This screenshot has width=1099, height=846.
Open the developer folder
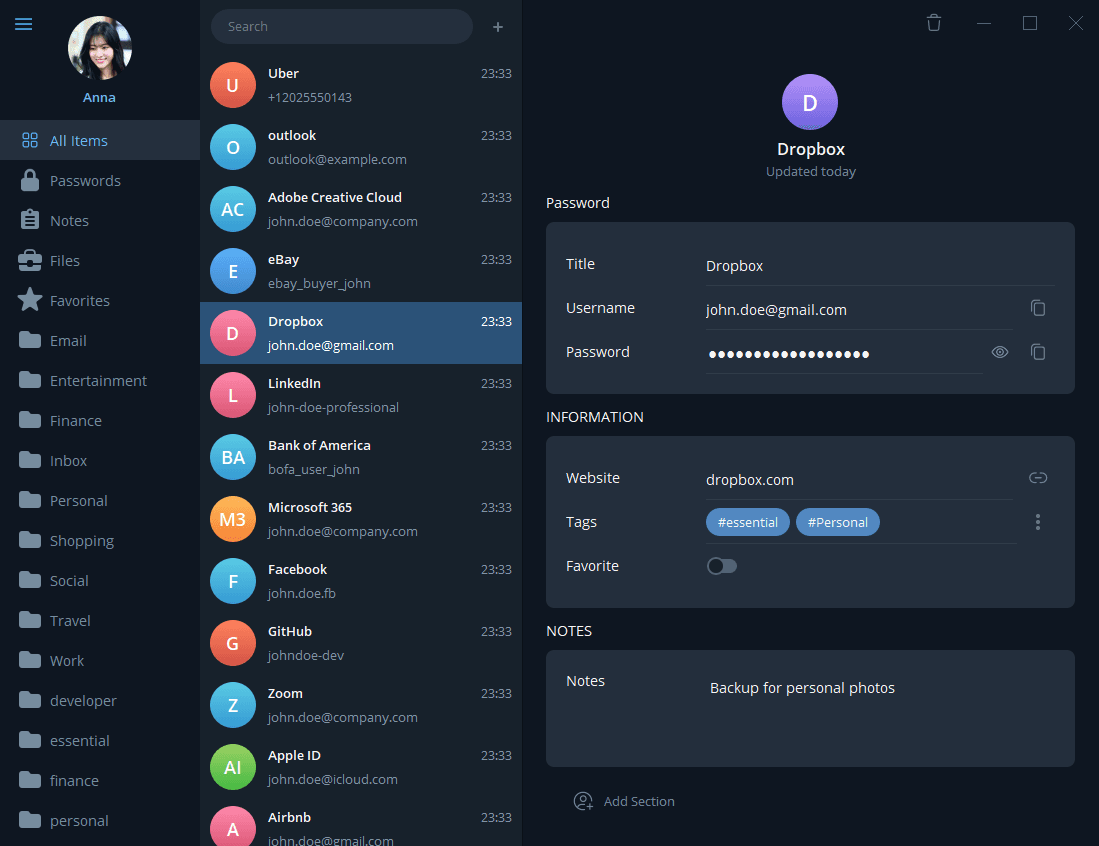coord(100,700)
